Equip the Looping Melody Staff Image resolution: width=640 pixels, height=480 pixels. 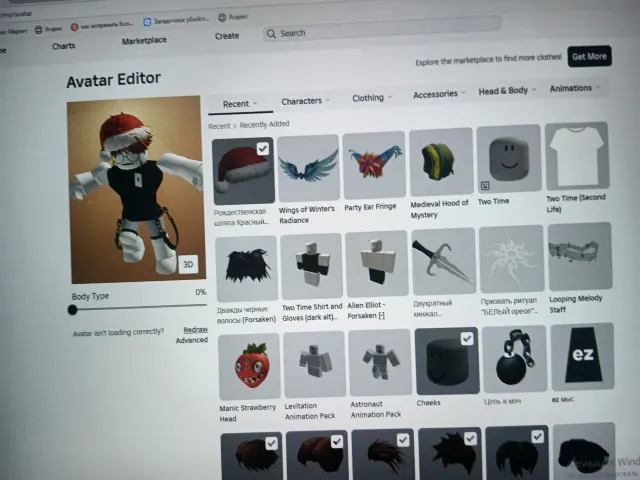coord(580,256)
